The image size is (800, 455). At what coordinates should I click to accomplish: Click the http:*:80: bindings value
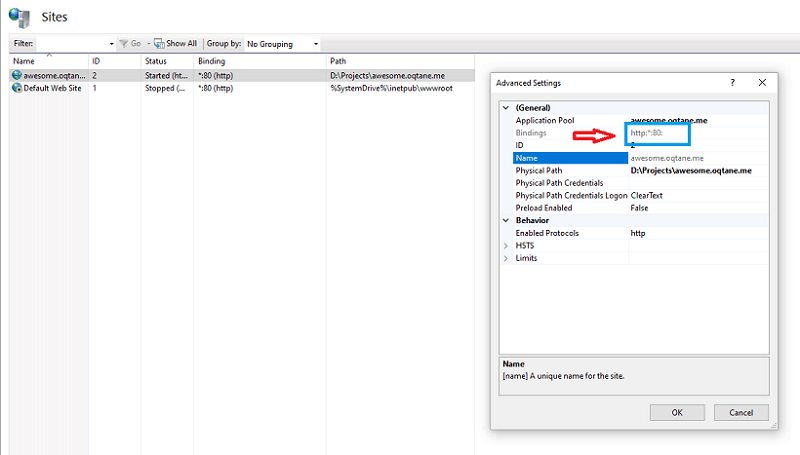point(646,133)
